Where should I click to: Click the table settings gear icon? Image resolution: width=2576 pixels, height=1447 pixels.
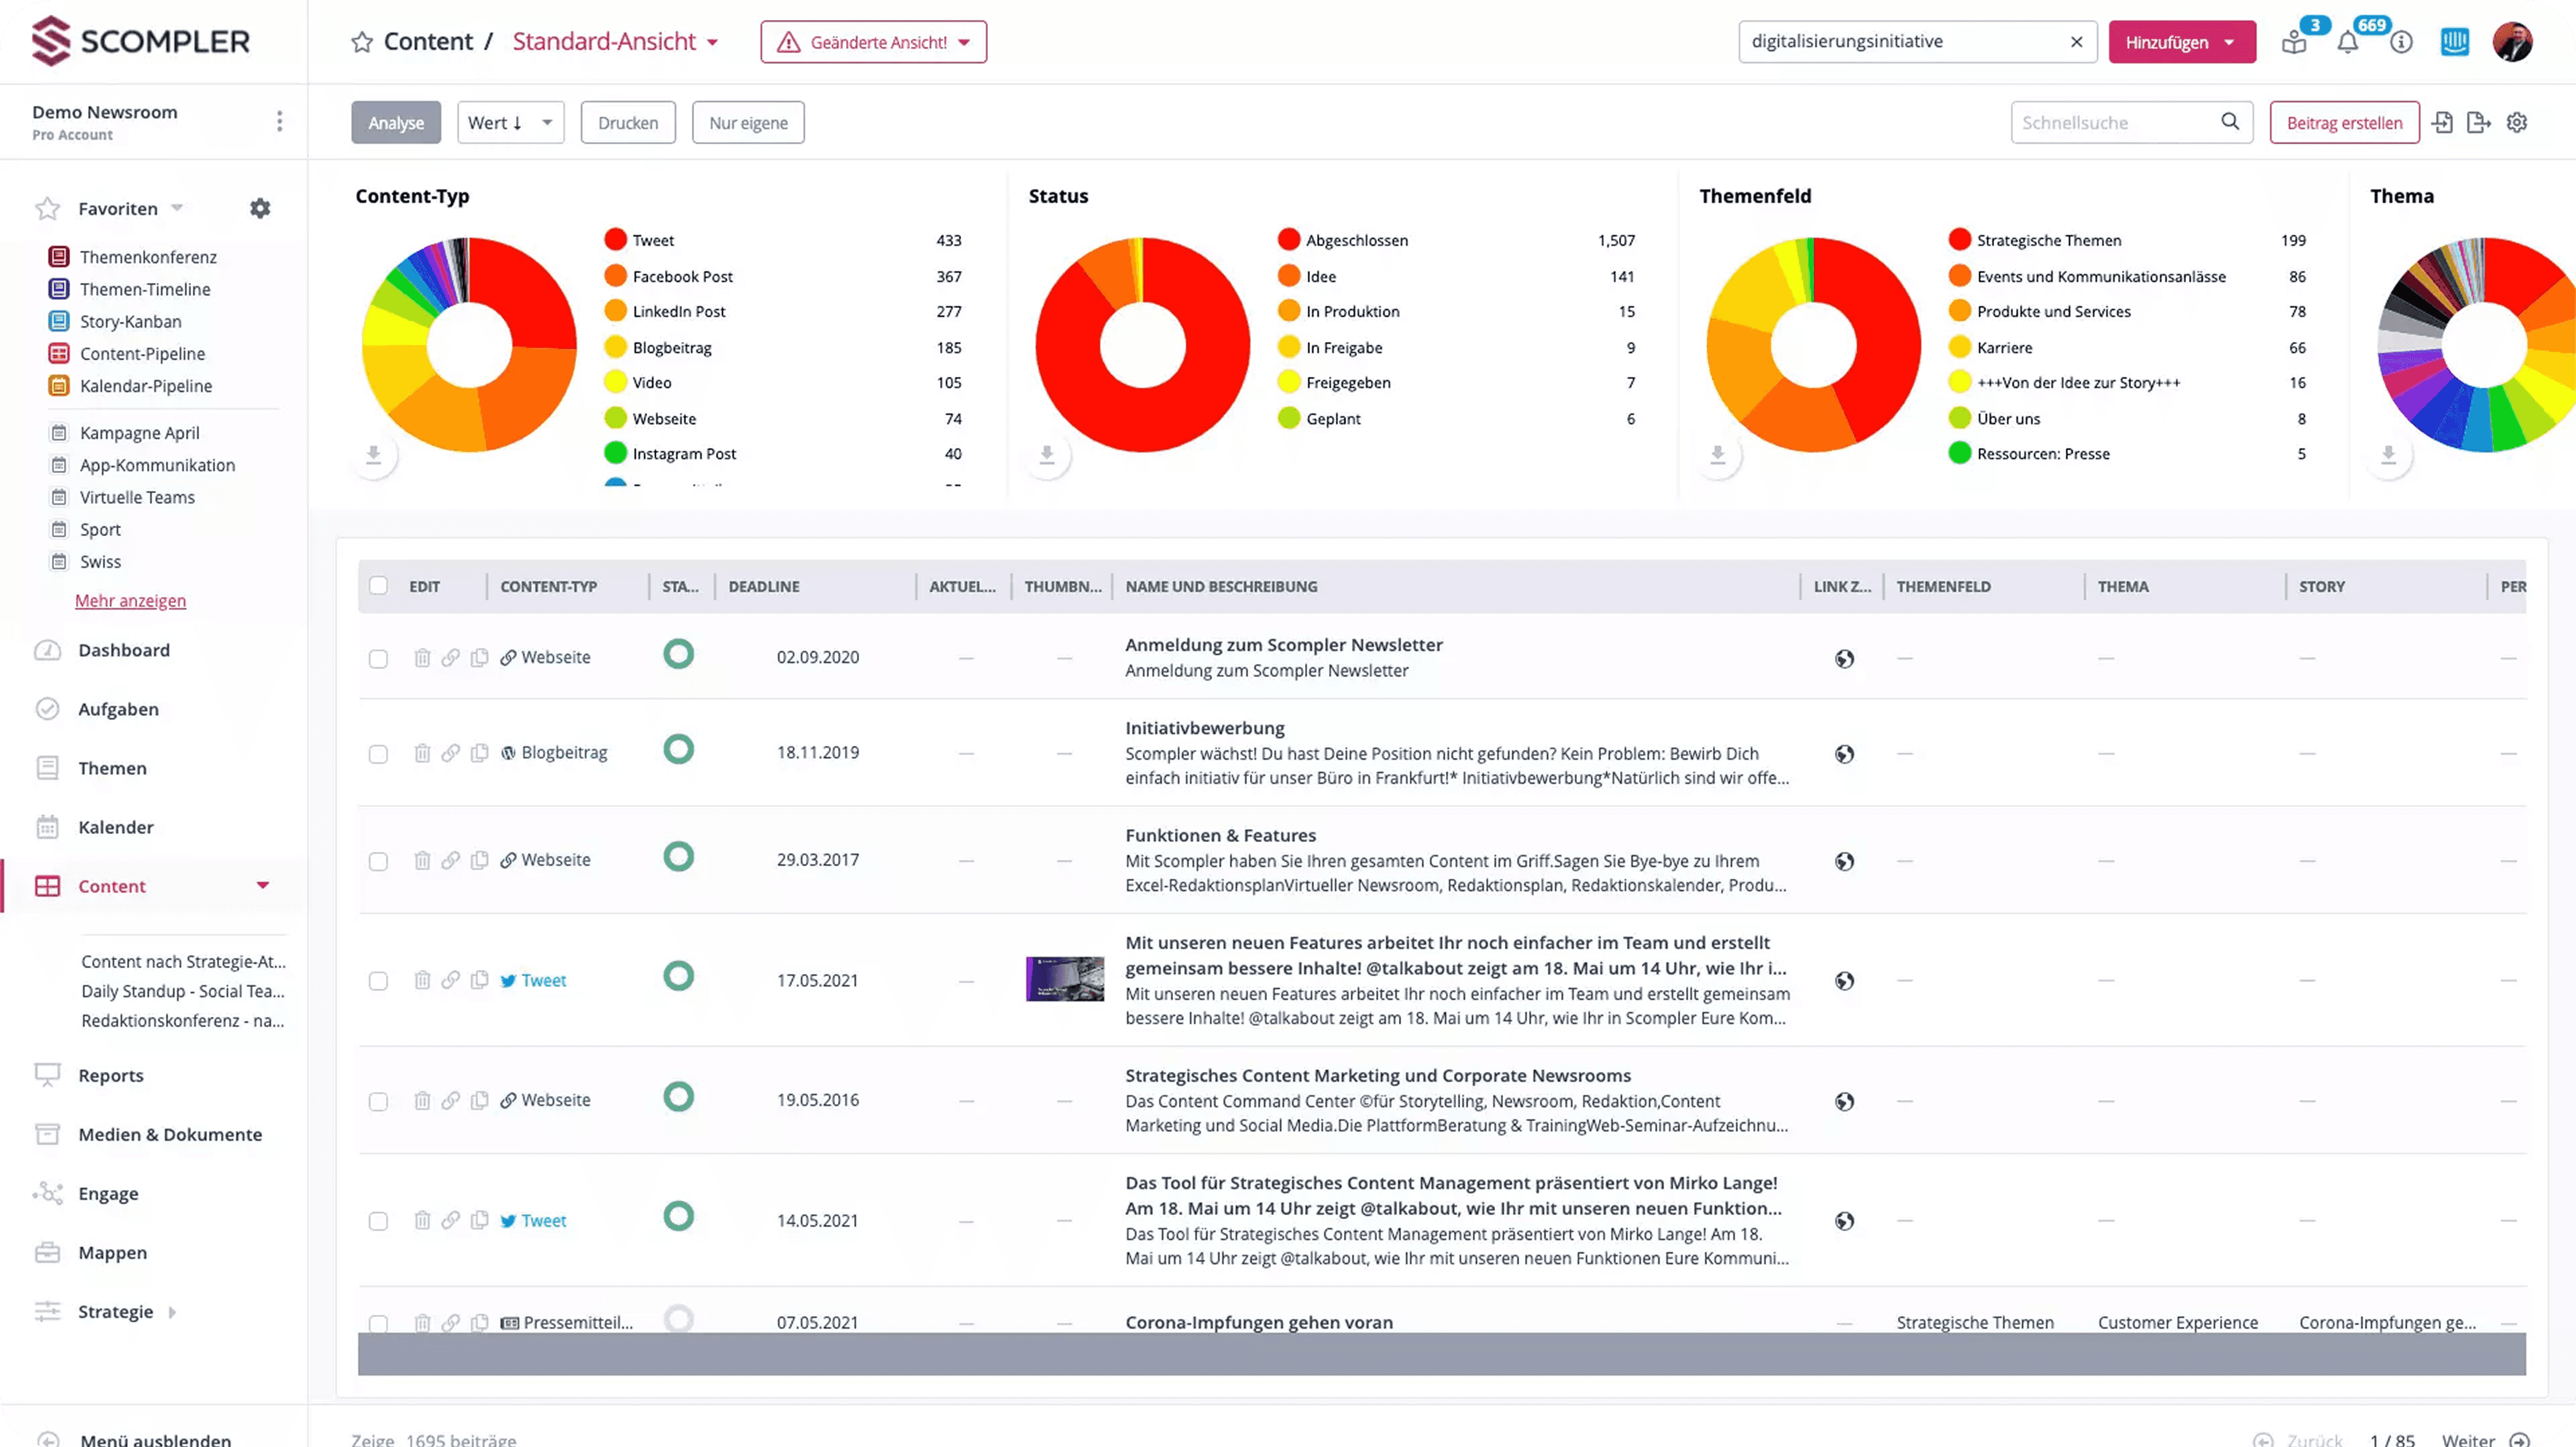[x=2517, y=122]
